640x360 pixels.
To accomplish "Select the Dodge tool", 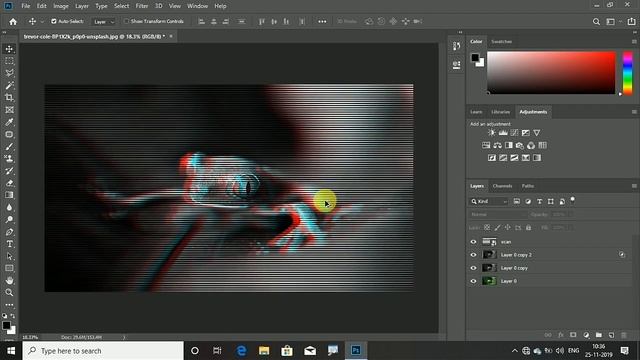I will pyautogui.click(x=9, y=220).
